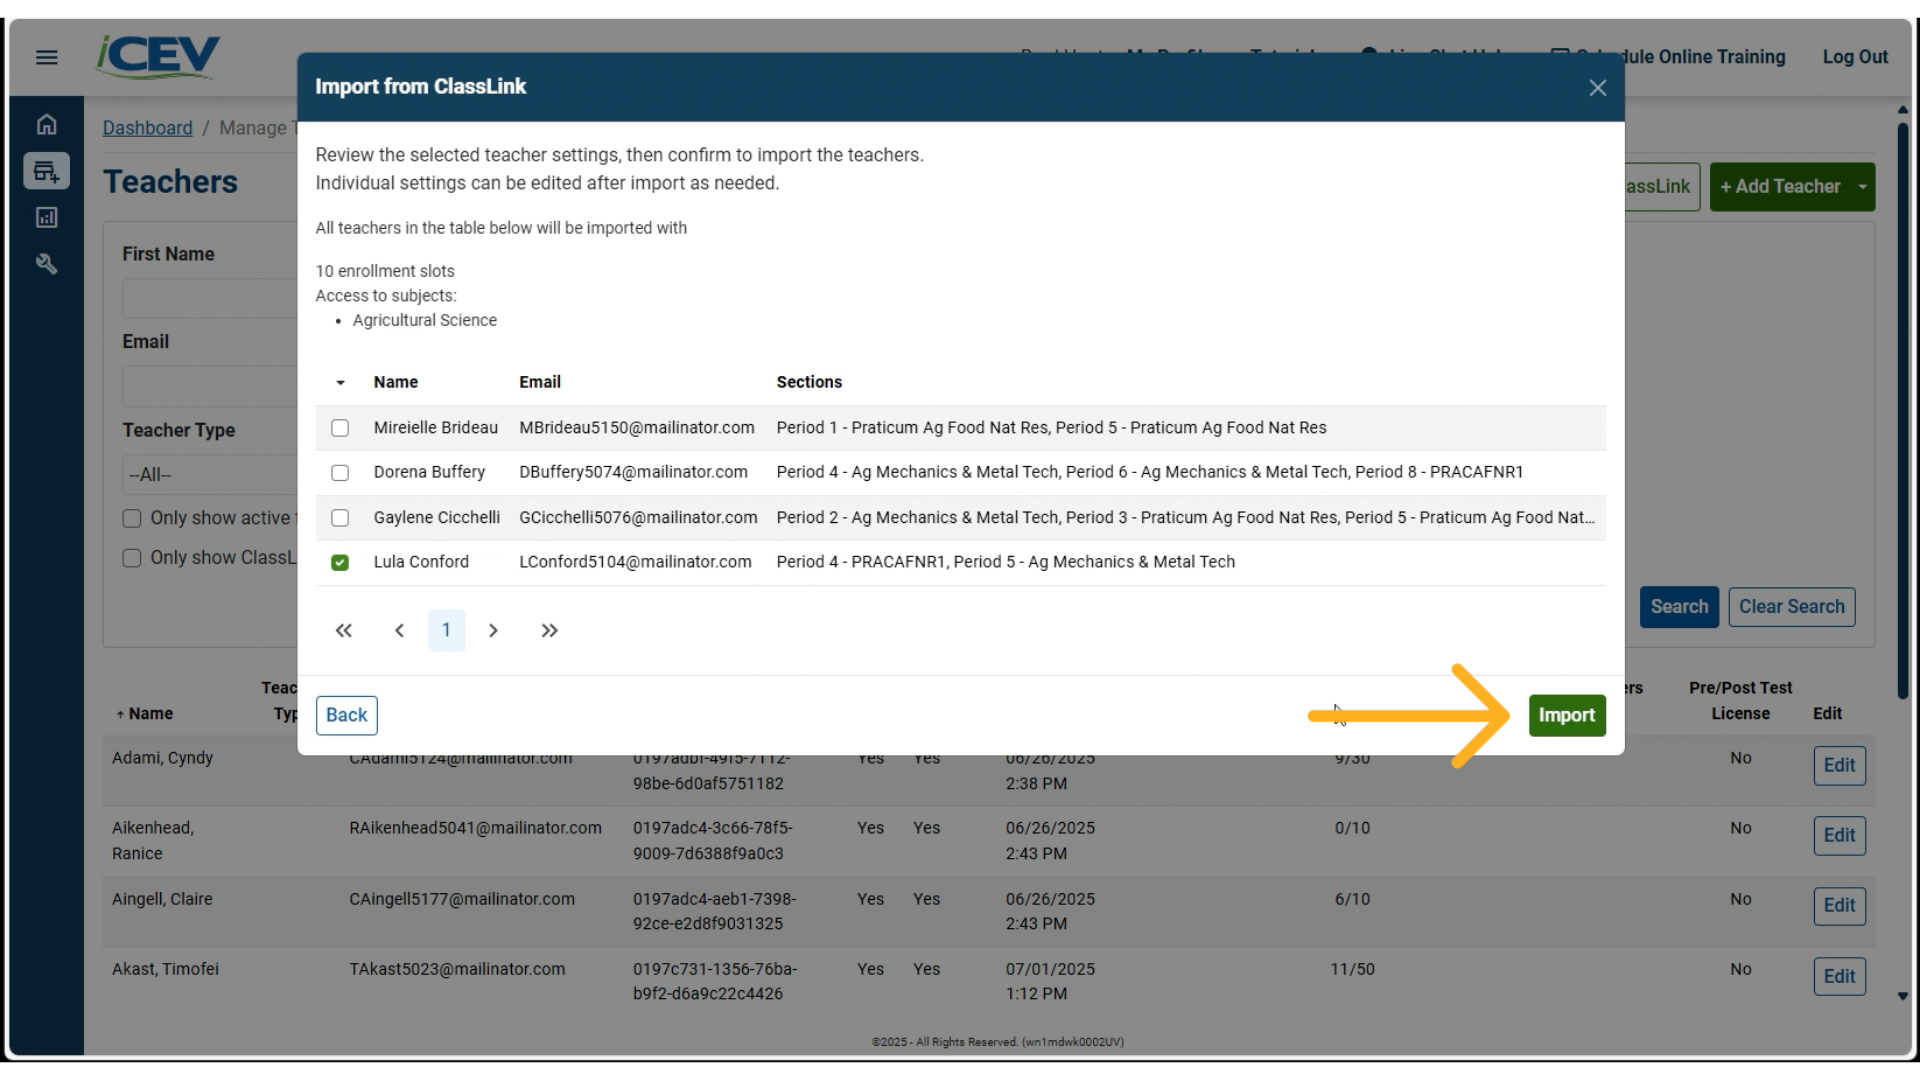1920x1080 pixels.
Task: Click the name Dorena Buffery
Action: [x=429, y=472]
